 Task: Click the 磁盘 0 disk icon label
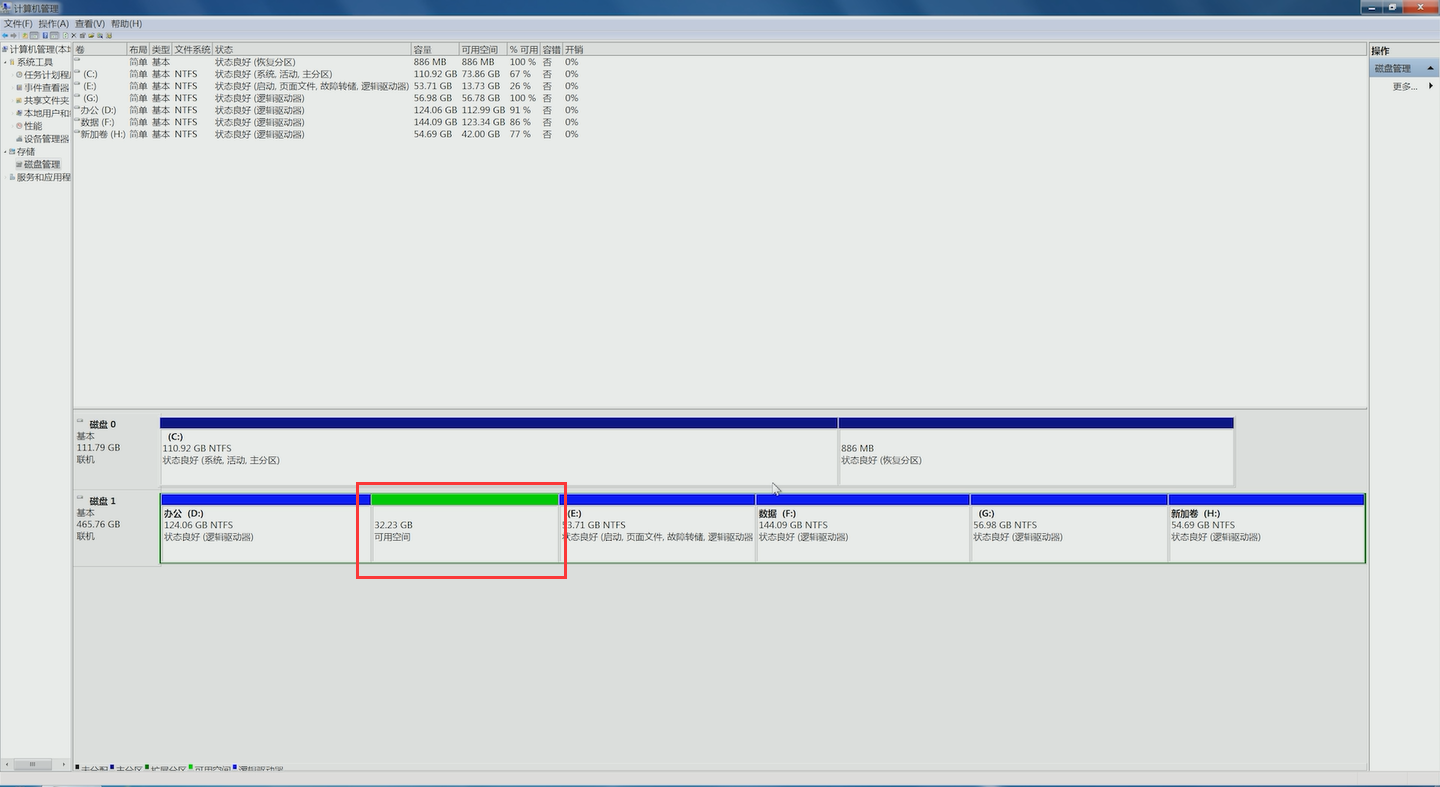click(81, 423)
